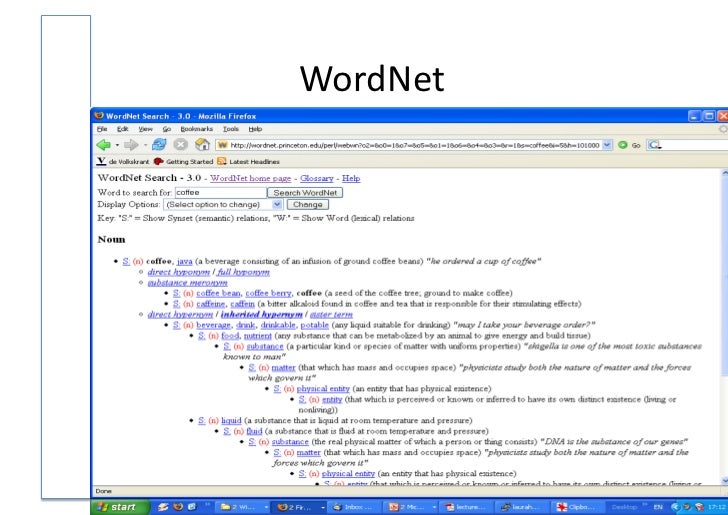Screen dimensions: 728x515
Task: Switch to the Clipbo... taskbar window
Action: pyautogui.click(x=579, y=507)
